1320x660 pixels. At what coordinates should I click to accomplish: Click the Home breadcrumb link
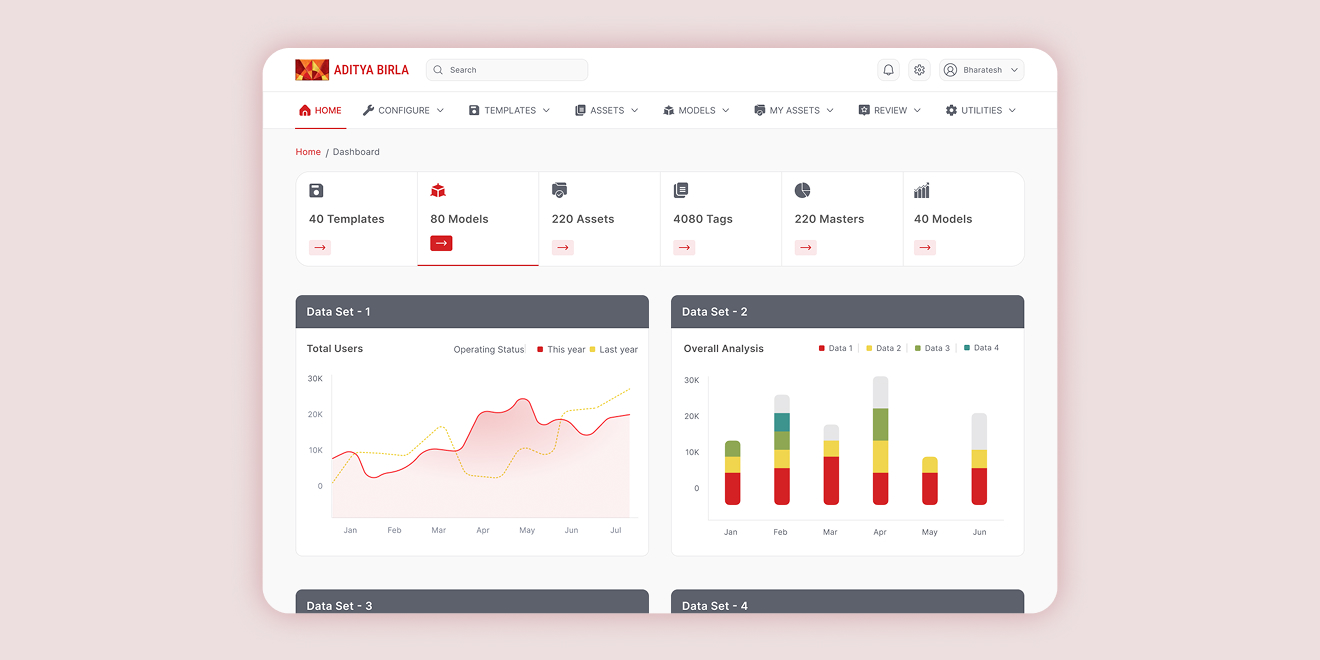click(308, 152)
